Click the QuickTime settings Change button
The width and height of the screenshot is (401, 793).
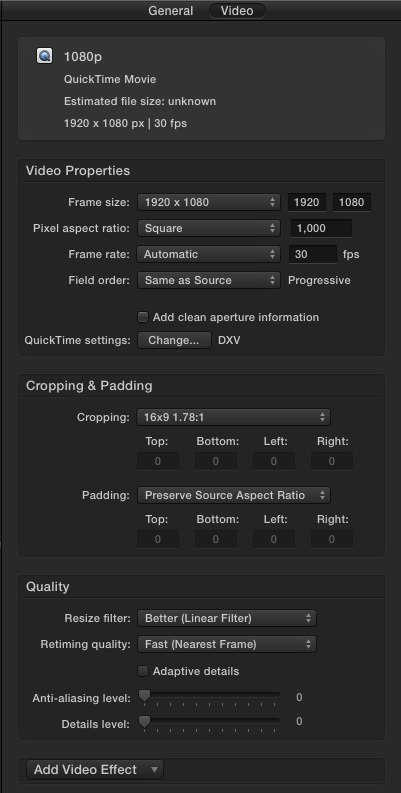pyautogui.click(x=174, y=340)
